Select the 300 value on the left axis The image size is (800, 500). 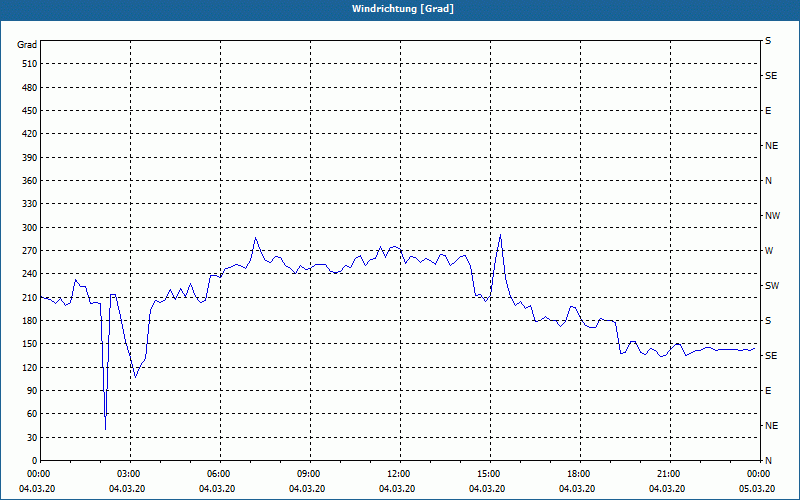click(x=30, y=227)
